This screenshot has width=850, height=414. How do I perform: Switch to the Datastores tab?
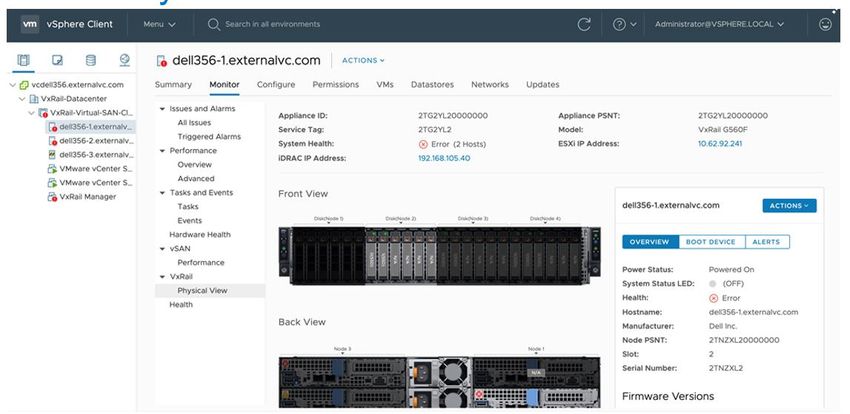coord(432,85)
